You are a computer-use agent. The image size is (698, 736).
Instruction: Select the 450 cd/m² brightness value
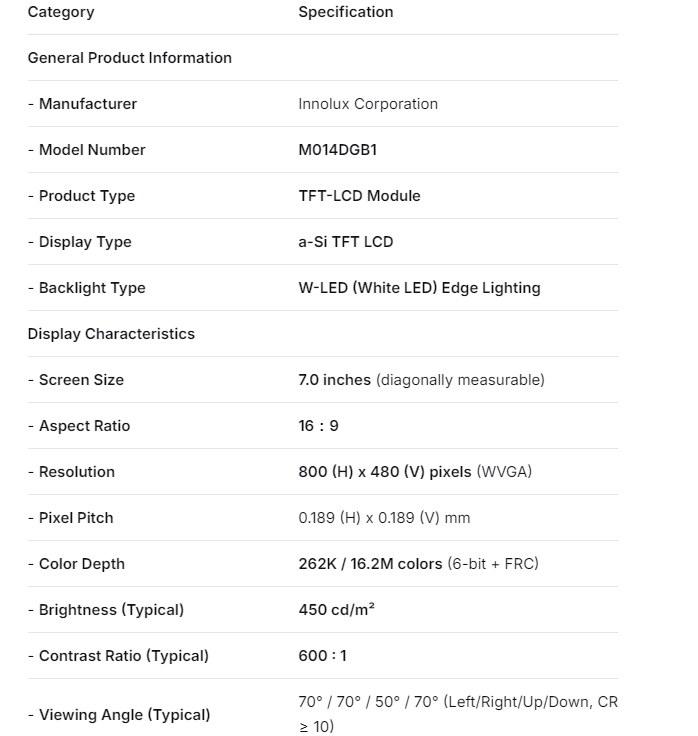(336, 610)
